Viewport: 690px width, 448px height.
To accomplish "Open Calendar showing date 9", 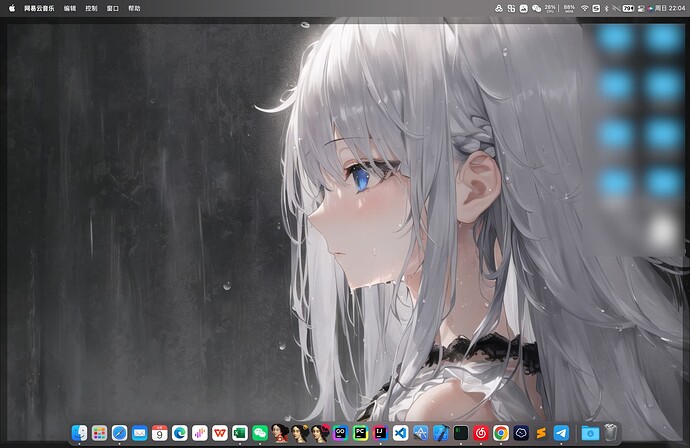I will [x=160, y=433].
